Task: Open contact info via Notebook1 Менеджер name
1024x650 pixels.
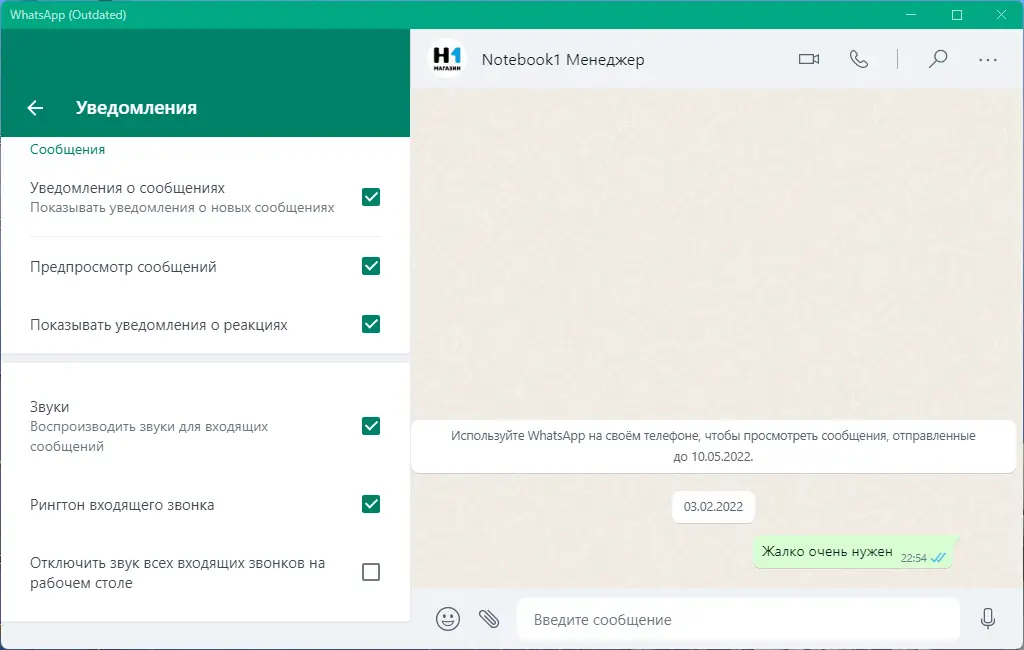Action: [563, 59]
